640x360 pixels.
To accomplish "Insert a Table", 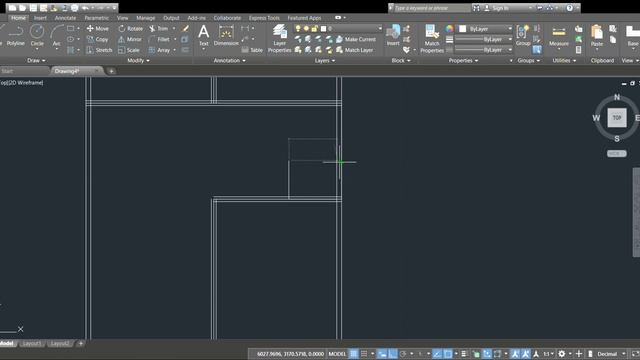I will (252, 50).
